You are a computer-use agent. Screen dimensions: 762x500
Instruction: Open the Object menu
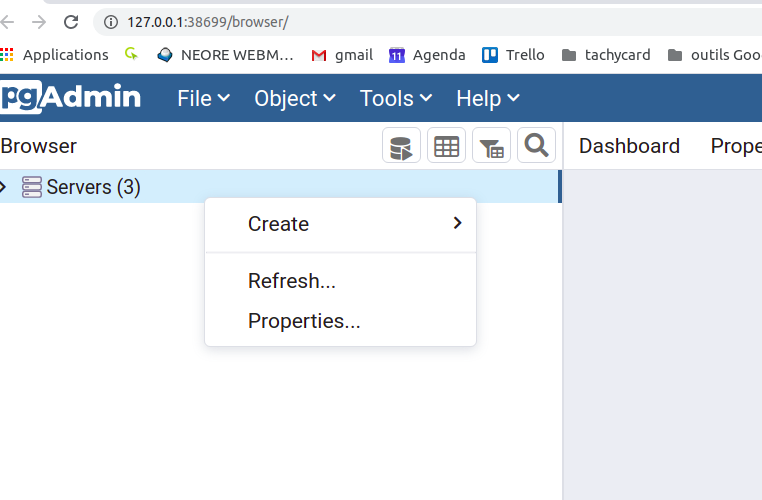[294, 98]
